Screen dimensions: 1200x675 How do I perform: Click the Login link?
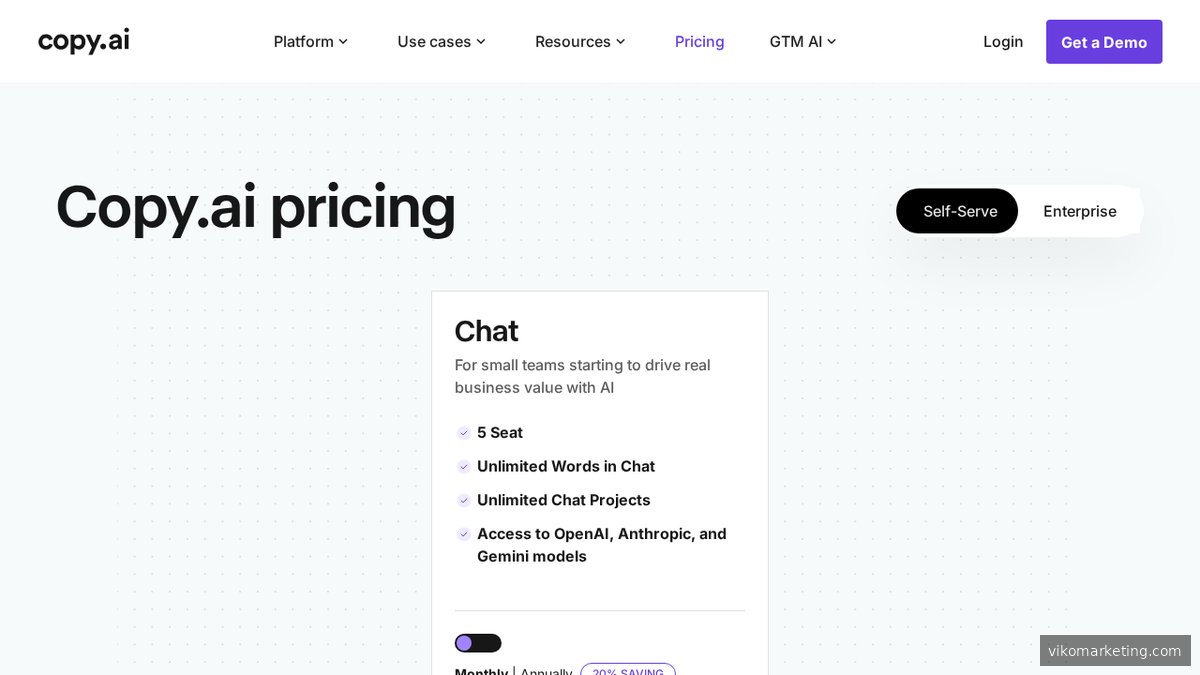[1003, 41]
